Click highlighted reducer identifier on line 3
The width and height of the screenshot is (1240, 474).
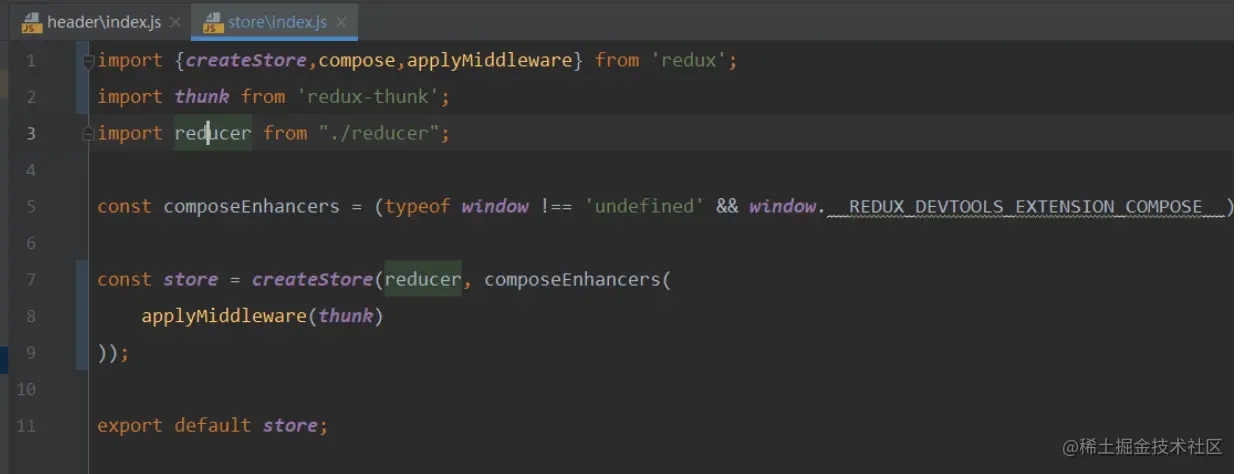(213, 134)
